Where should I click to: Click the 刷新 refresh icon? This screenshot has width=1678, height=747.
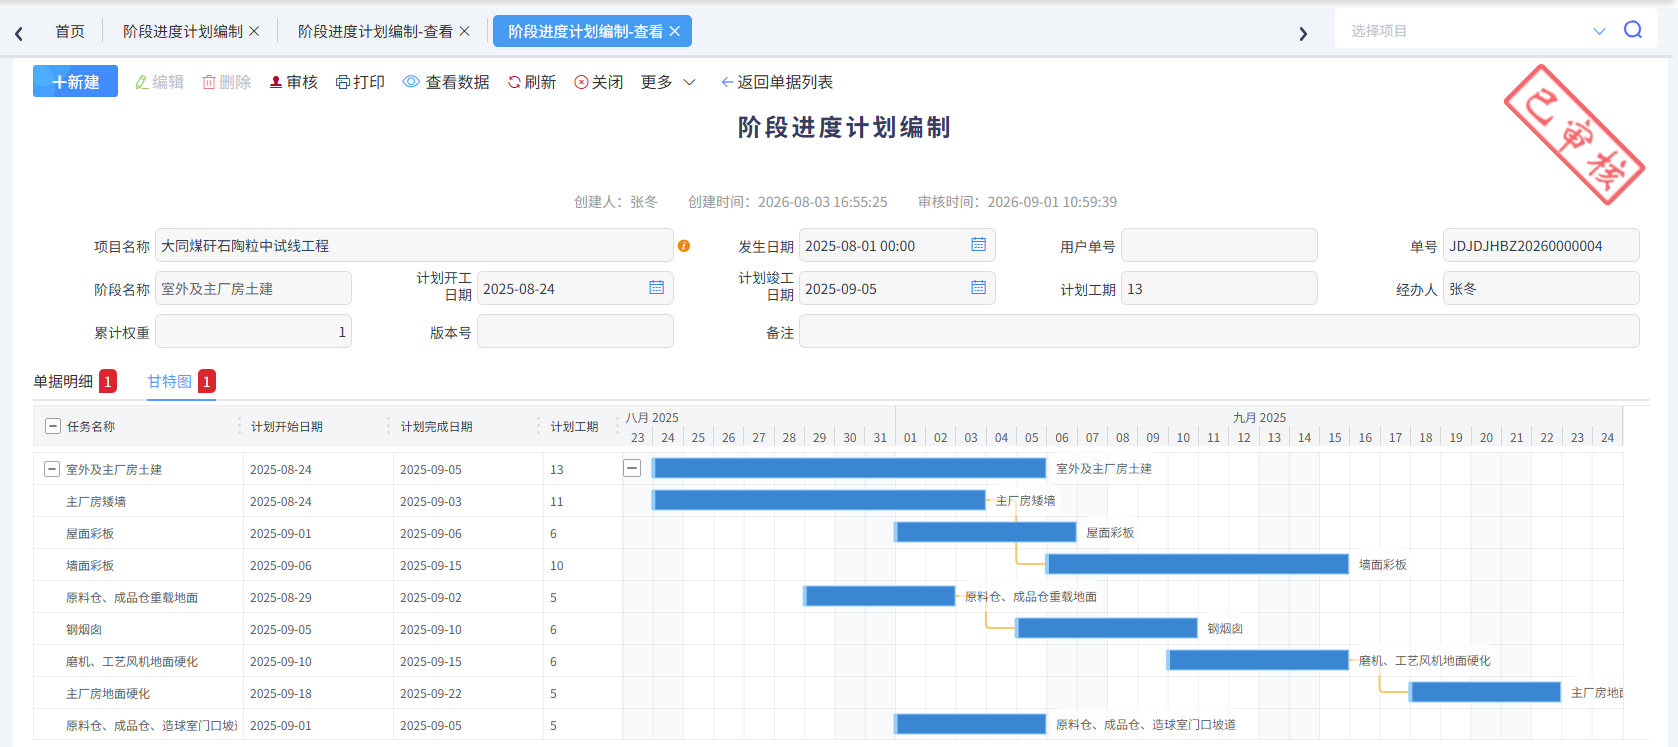[514, 82]
